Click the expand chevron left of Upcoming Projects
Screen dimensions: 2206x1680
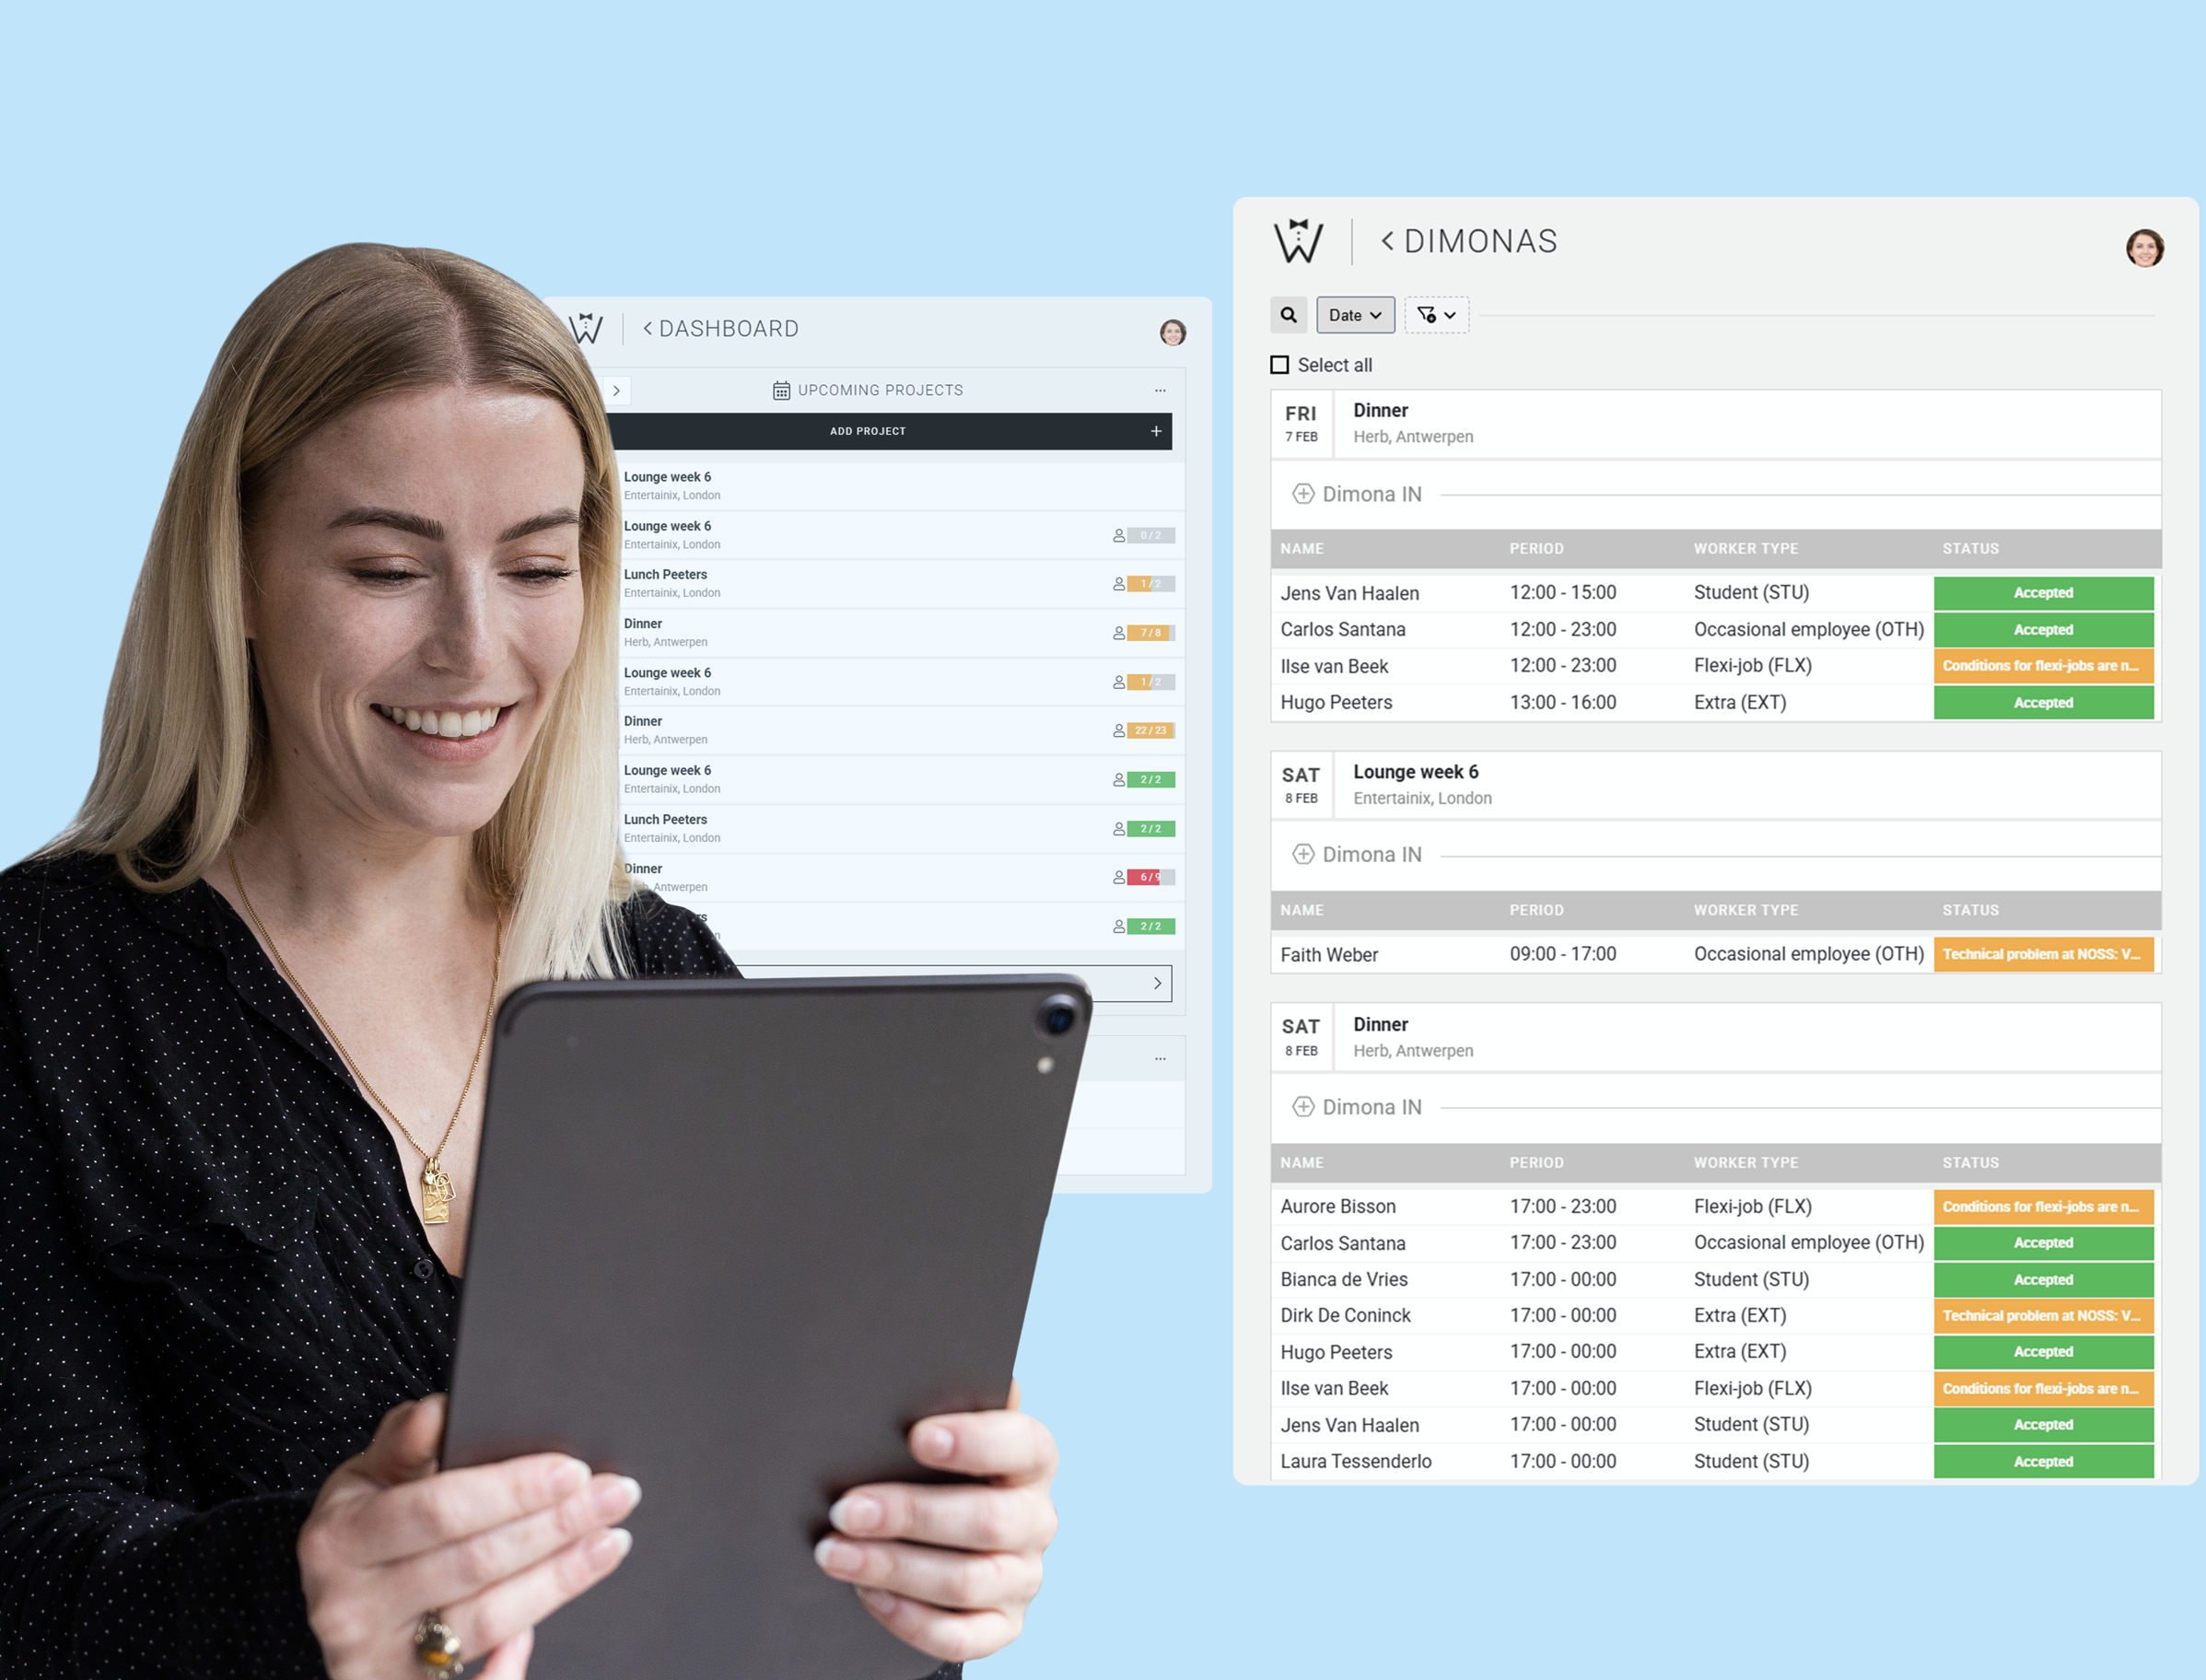617,391
